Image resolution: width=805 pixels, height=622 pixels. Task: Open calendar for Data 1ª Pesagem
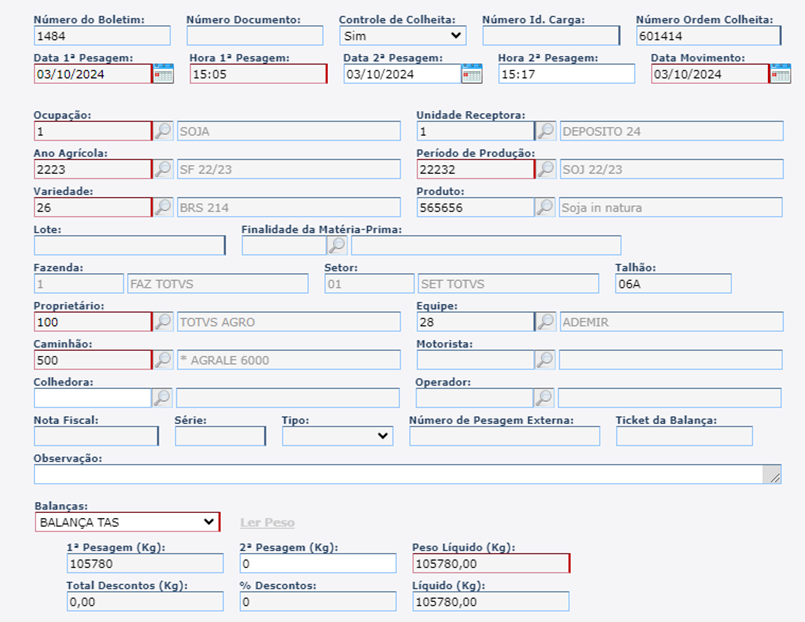(162, 74)
